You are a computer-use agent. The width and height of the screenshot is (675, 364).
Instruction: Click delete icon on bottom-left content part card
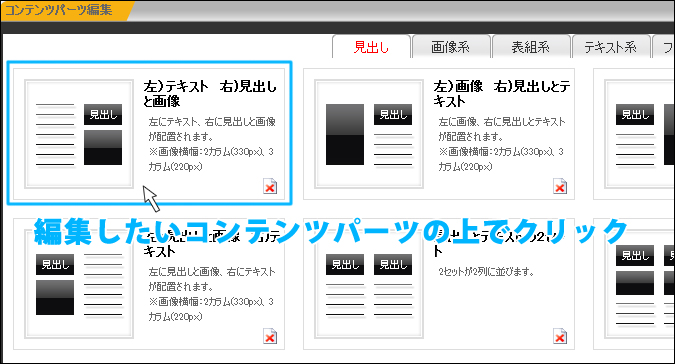tap(270, 336)
